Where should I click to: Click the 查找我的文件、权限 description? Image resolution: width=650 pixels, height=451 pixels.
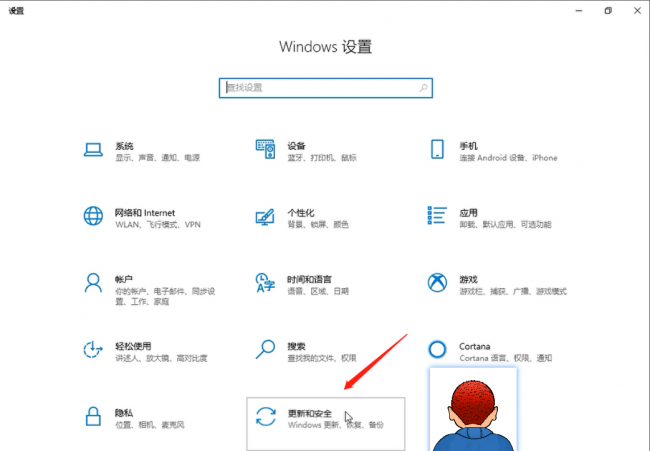pos(322,358)
